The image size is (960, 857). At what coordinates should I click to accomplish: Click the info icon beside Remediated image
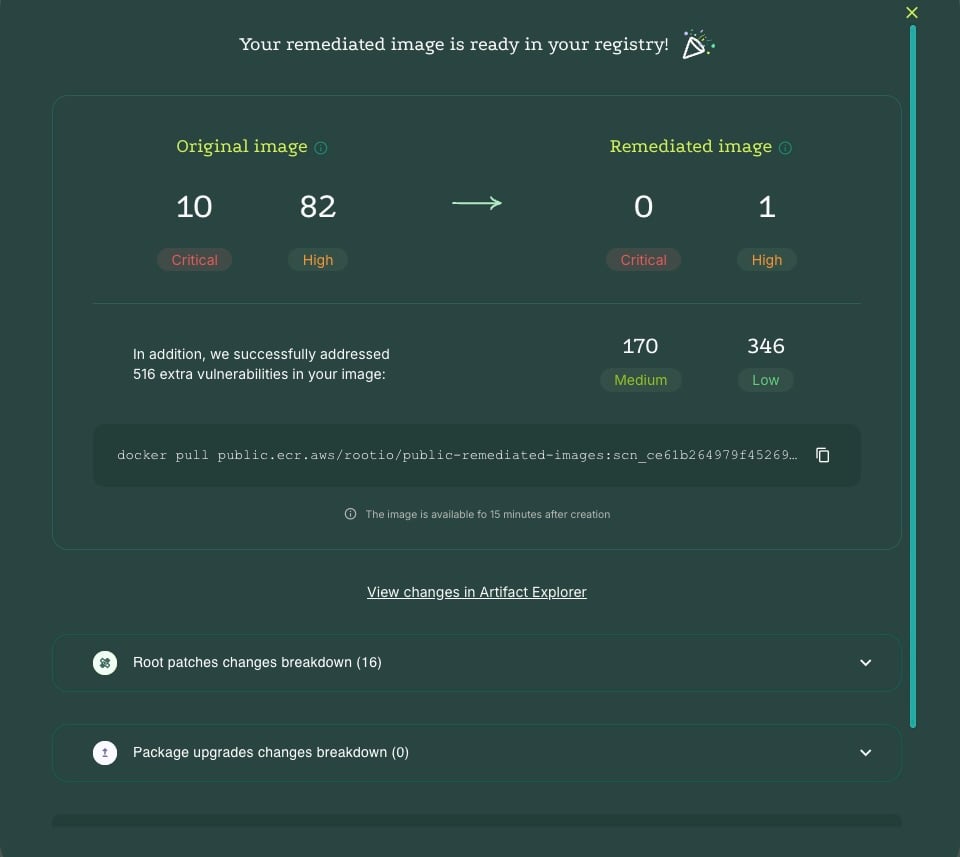[x=785, y=148]
